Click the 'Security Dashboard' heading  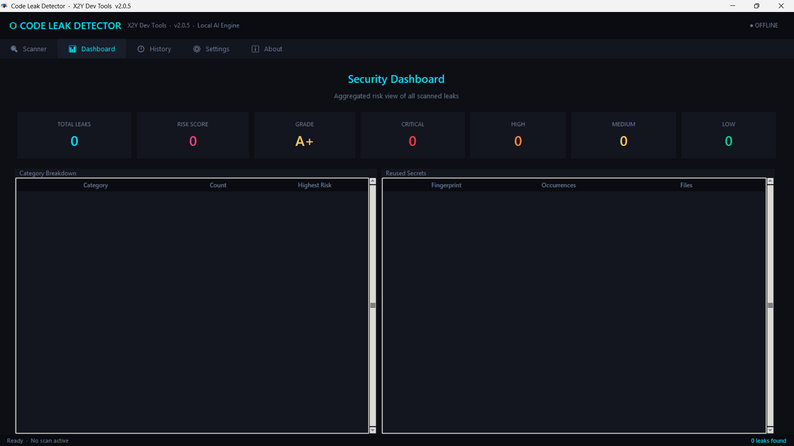[396, 79]
